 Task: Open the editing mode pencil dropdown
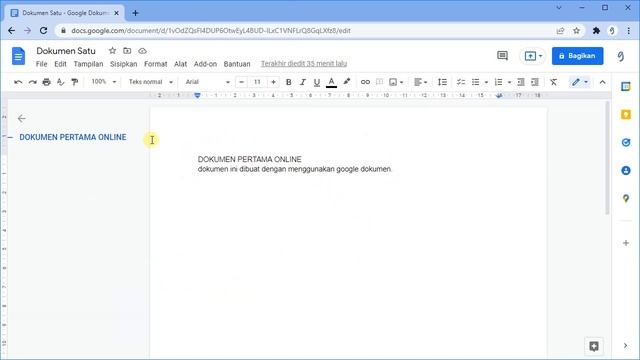click(580, 82)
